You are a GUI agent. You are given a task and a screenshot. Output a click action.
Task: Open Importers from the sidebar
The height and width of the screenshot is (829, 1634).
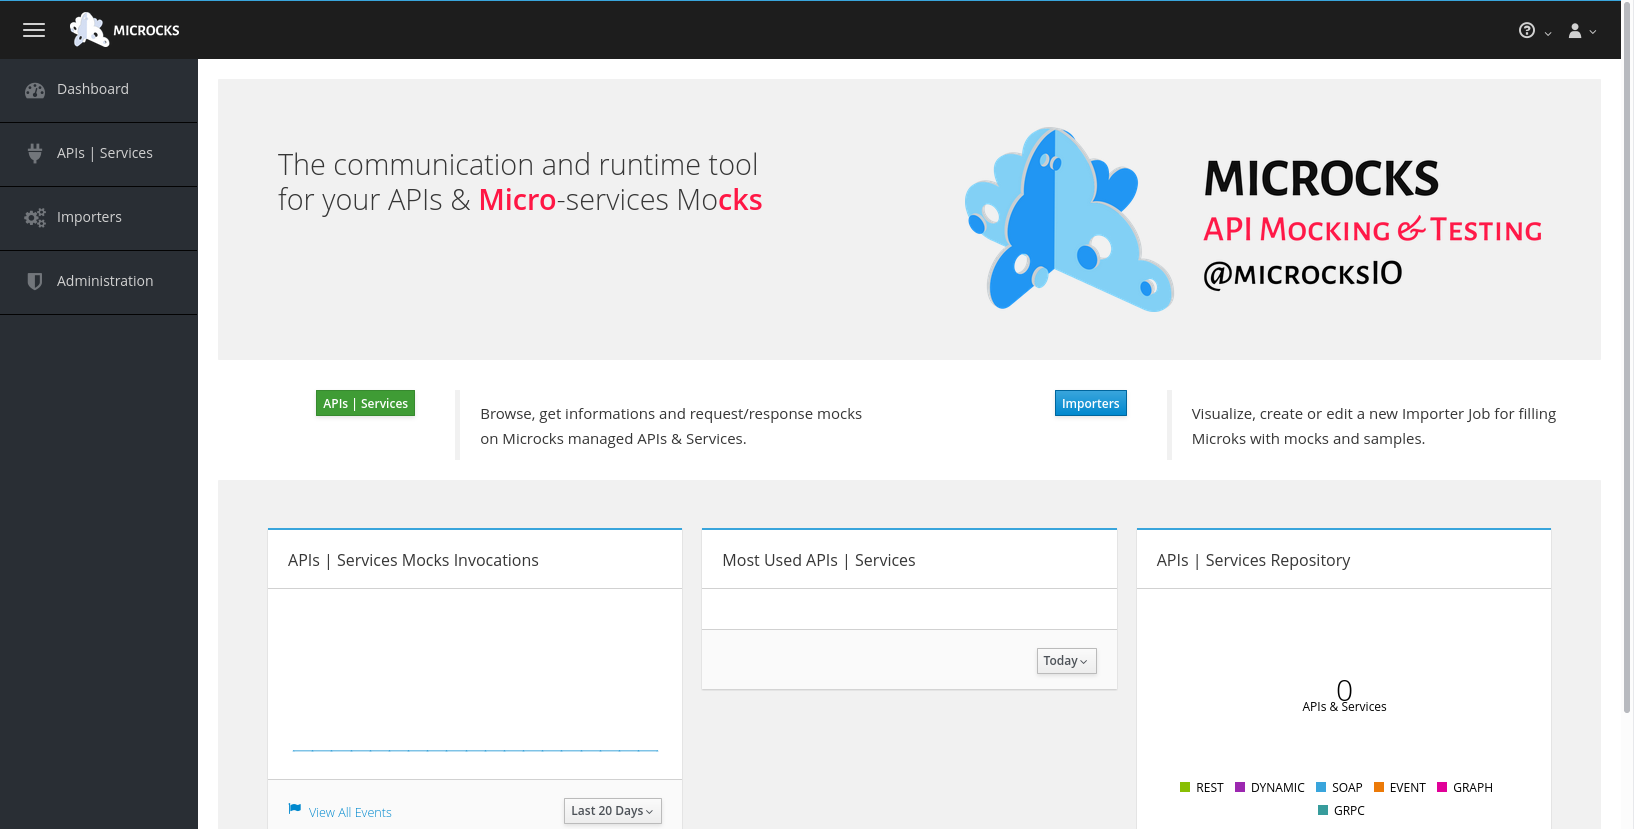click(99, 218)
